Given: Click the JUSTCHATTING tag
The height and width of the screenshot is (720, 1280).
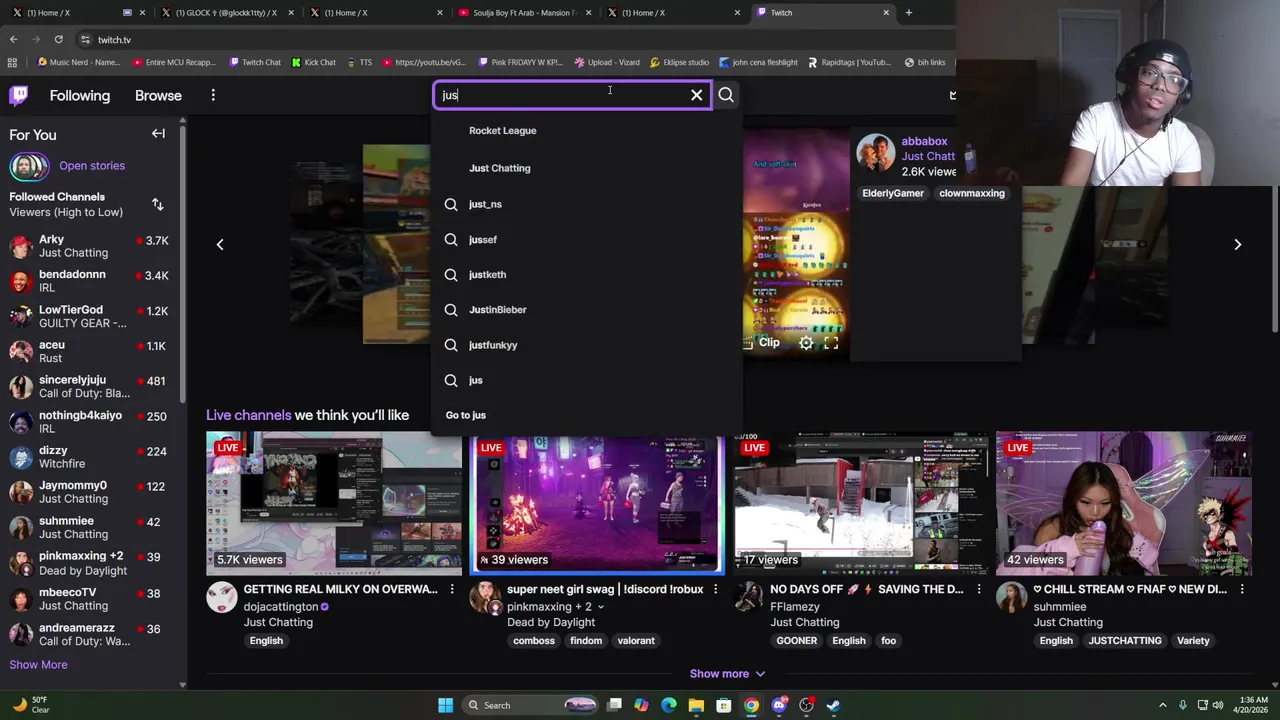Looking at the screenshot, I should [1125, 641].
